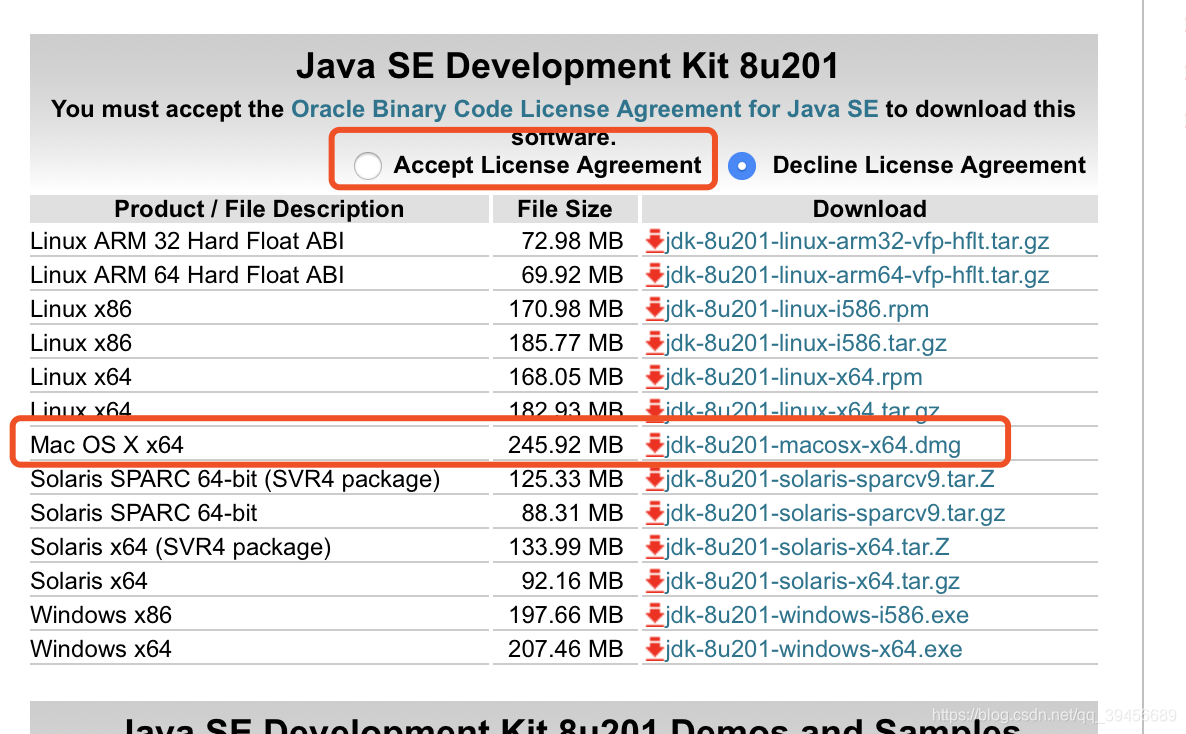Download jdk-8u201-windows-x64.exe file

point(814,649)
